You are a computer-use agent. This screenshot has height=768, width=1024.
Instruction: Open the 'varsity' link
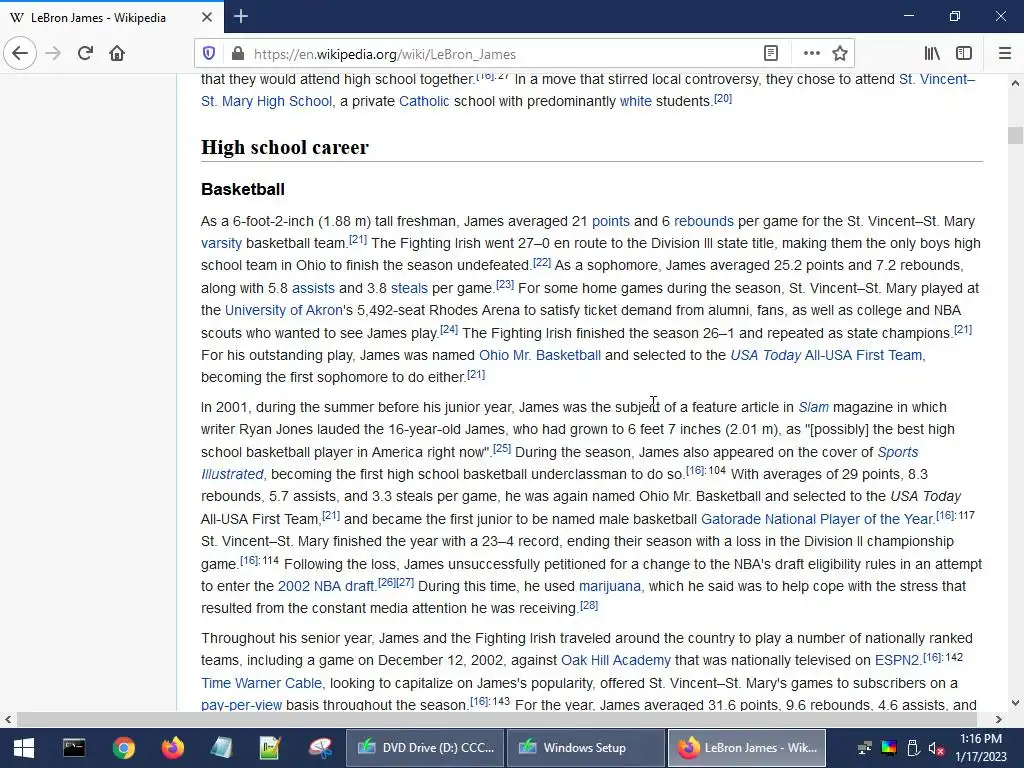221,244
